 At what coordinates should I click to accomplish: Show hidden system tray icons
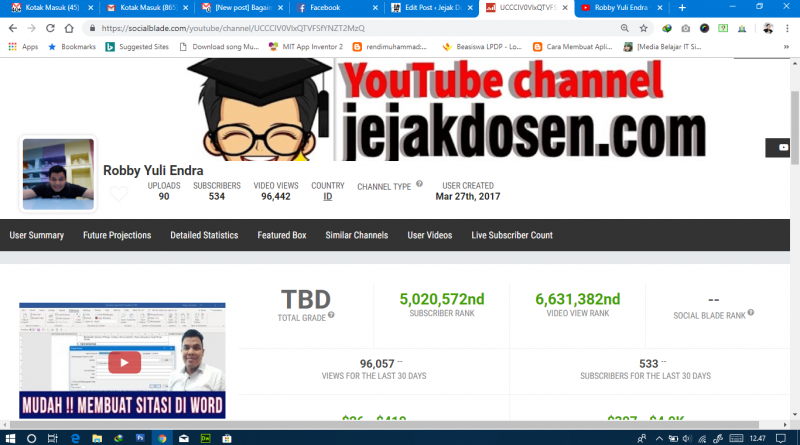[x=659, y=438]
